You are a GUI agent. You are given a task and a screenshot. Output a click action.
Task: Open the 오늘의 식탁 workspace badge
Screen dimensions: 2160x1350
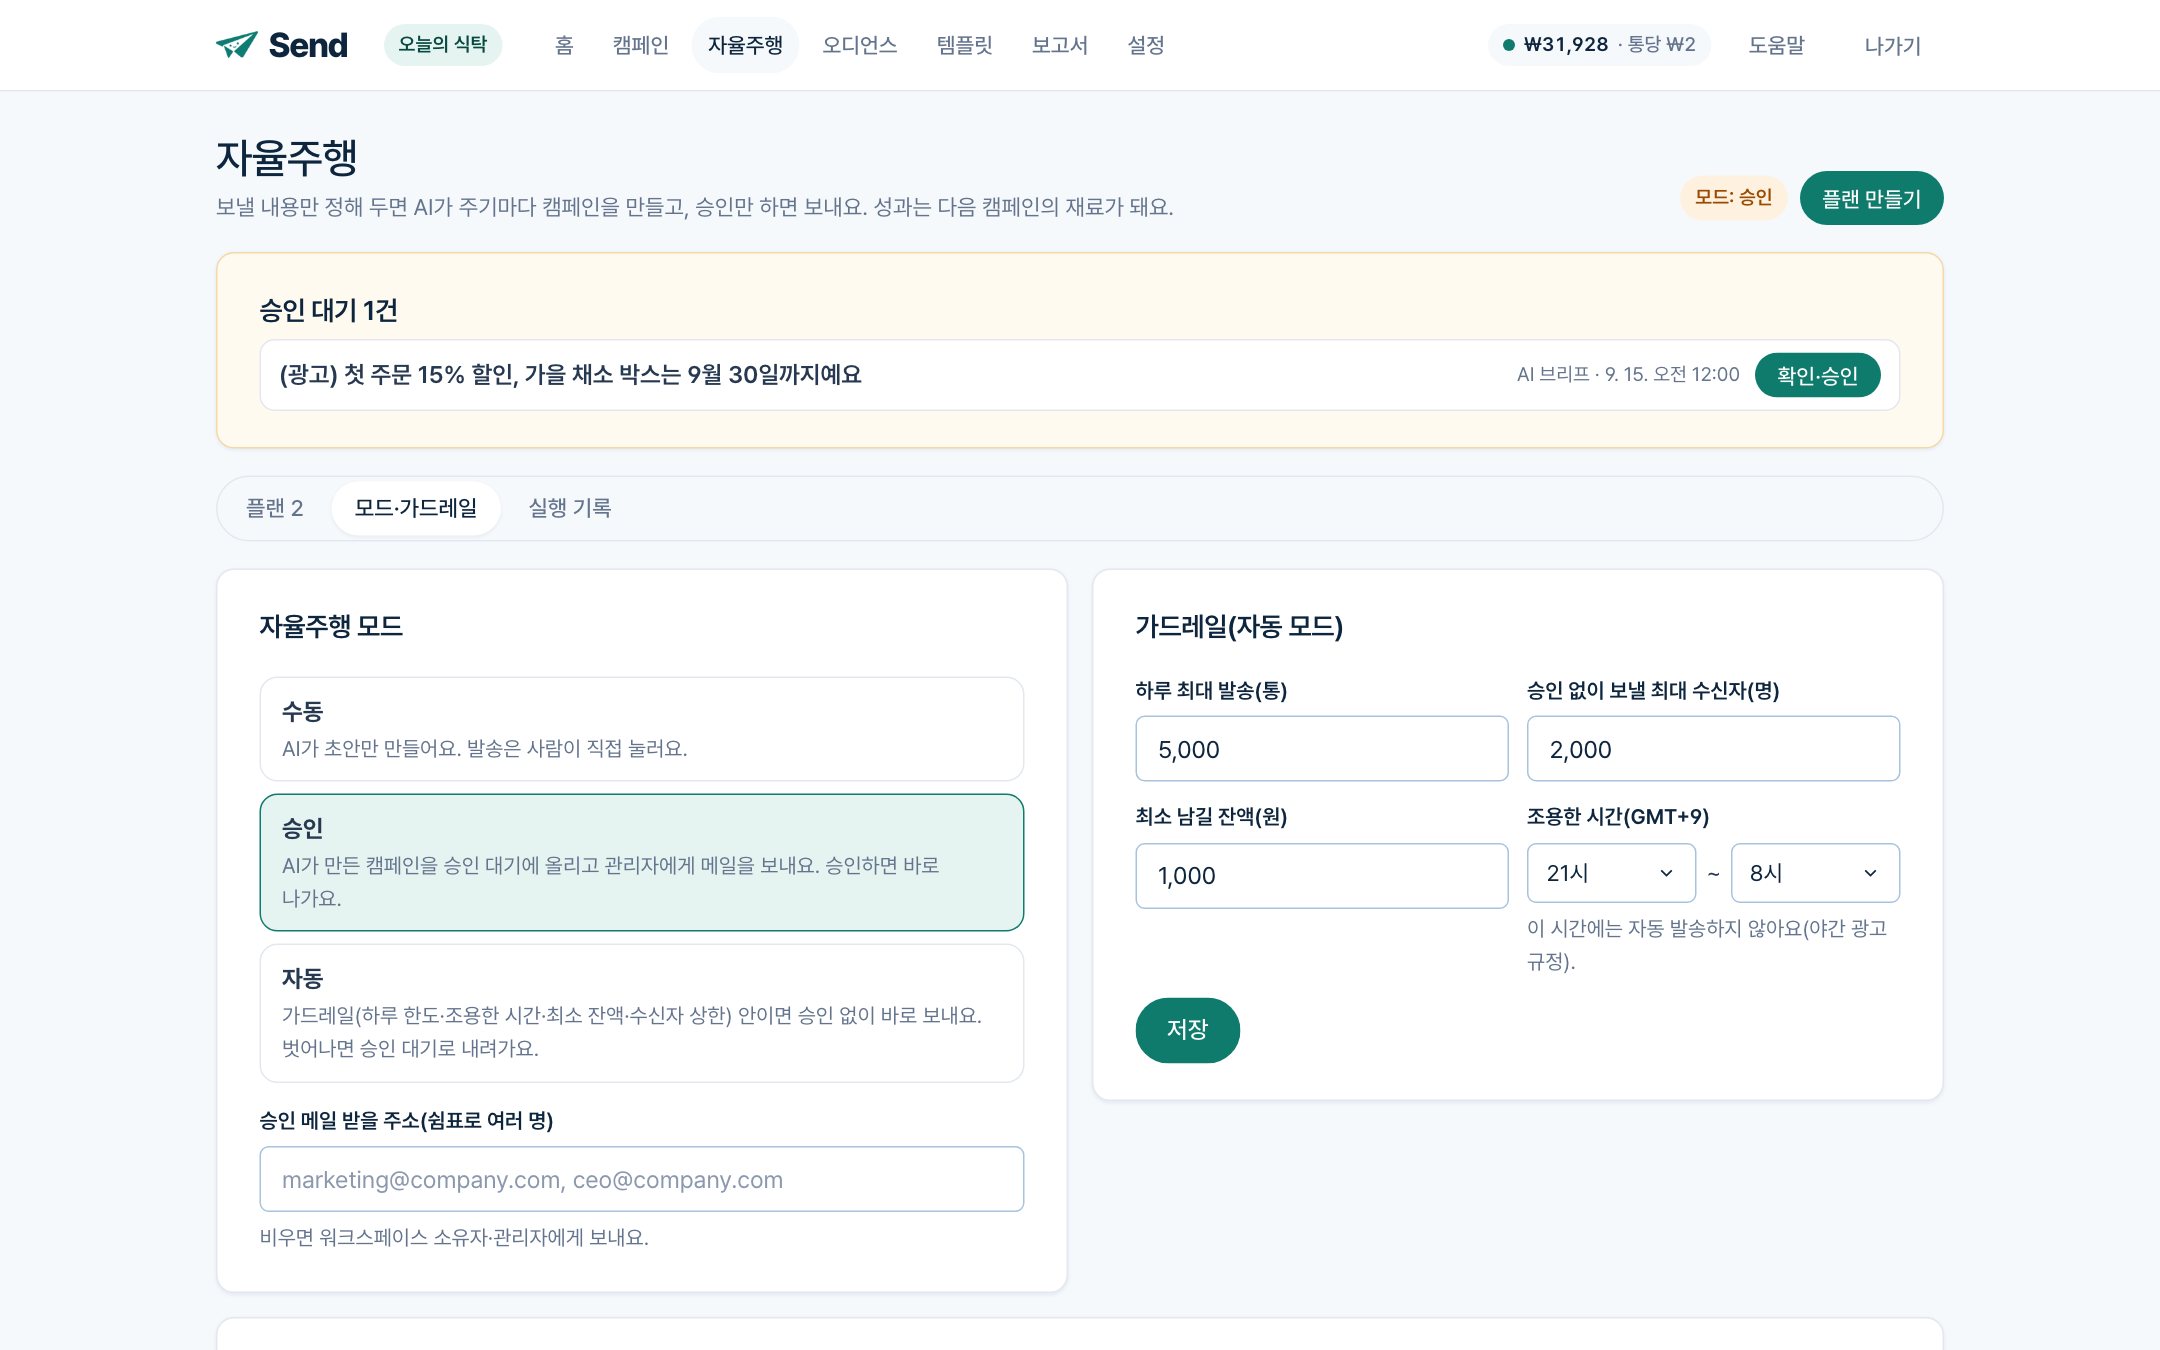pos(442,45)
